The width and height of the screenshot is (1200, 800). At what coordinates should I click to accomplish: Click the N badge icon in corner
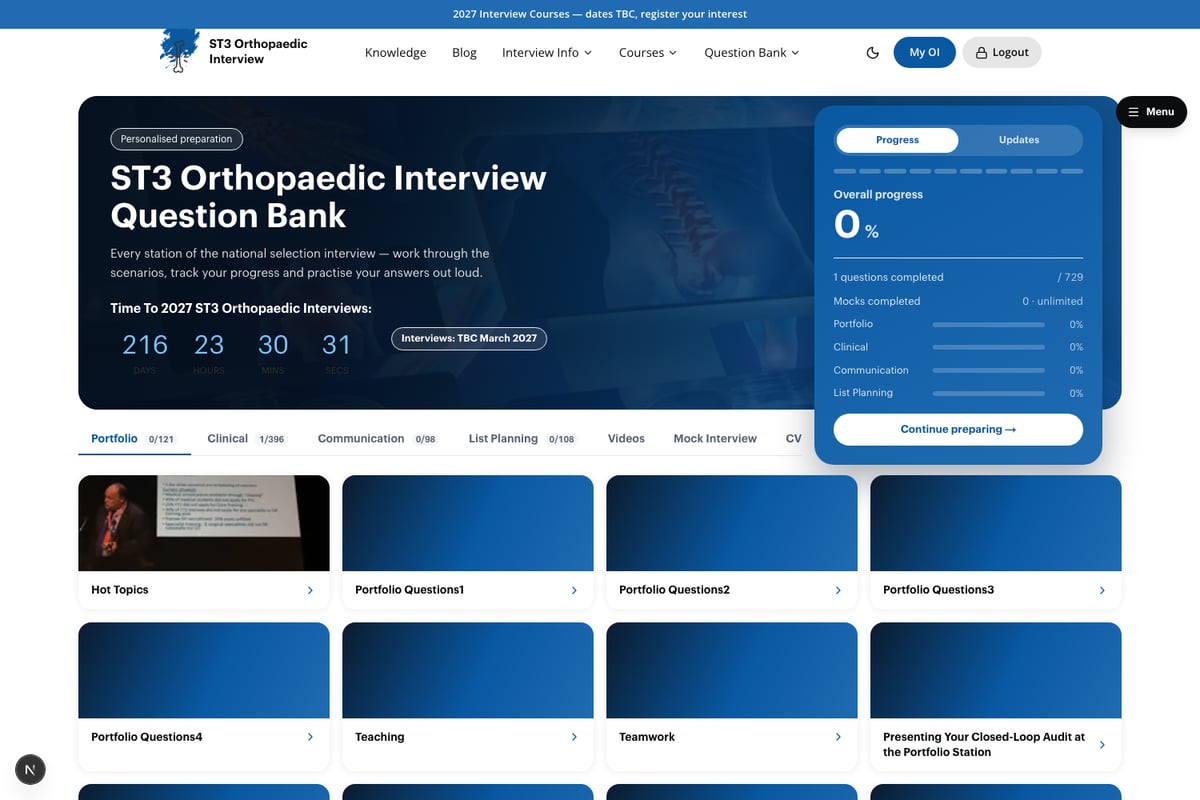coord(30,769)
